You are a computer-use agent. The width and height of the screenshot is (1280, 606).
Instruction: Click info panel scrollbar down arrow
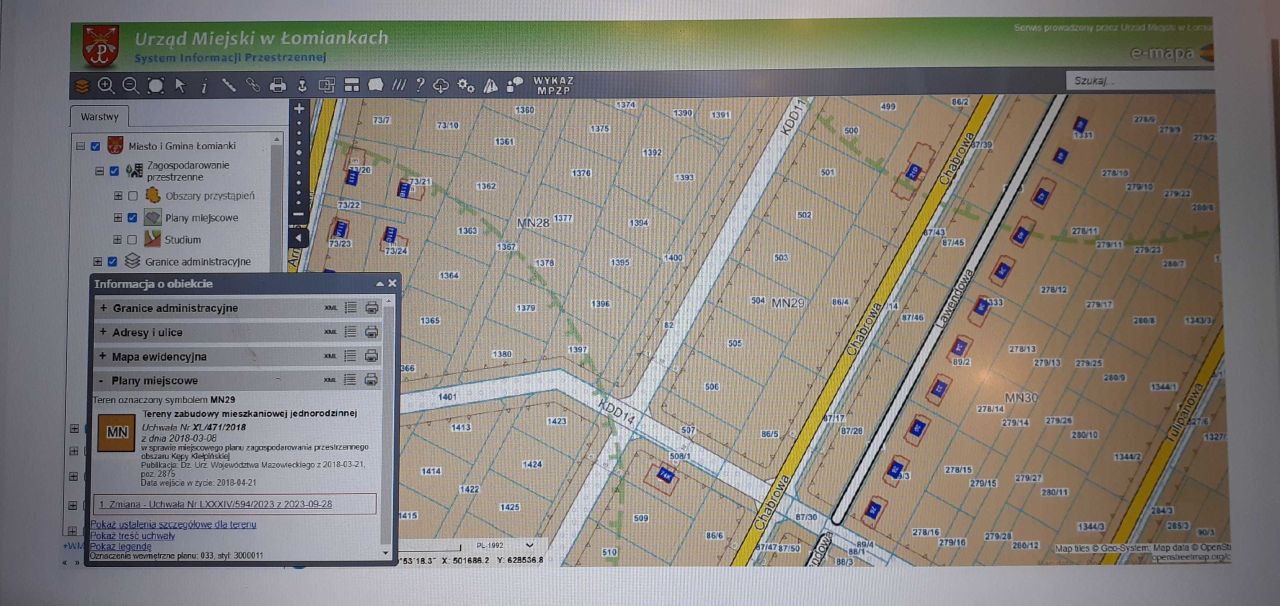coord(387,552)
